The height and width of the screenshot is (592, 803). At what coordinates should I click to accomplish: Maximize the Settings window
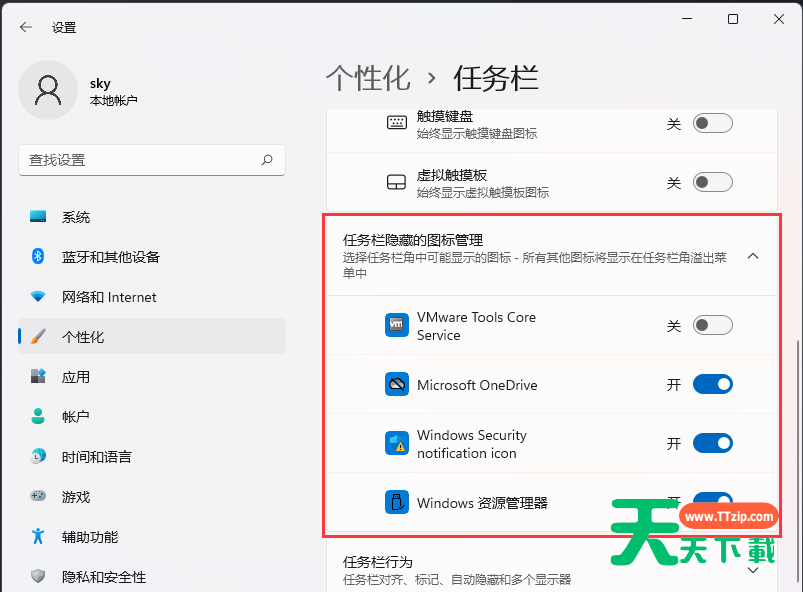733,19
